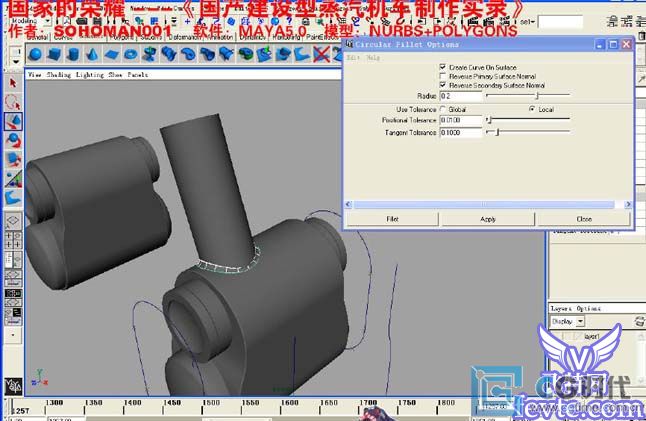Open the Layers menu in layer editor
Screen dimensions: 646x421
coord(561,308)
